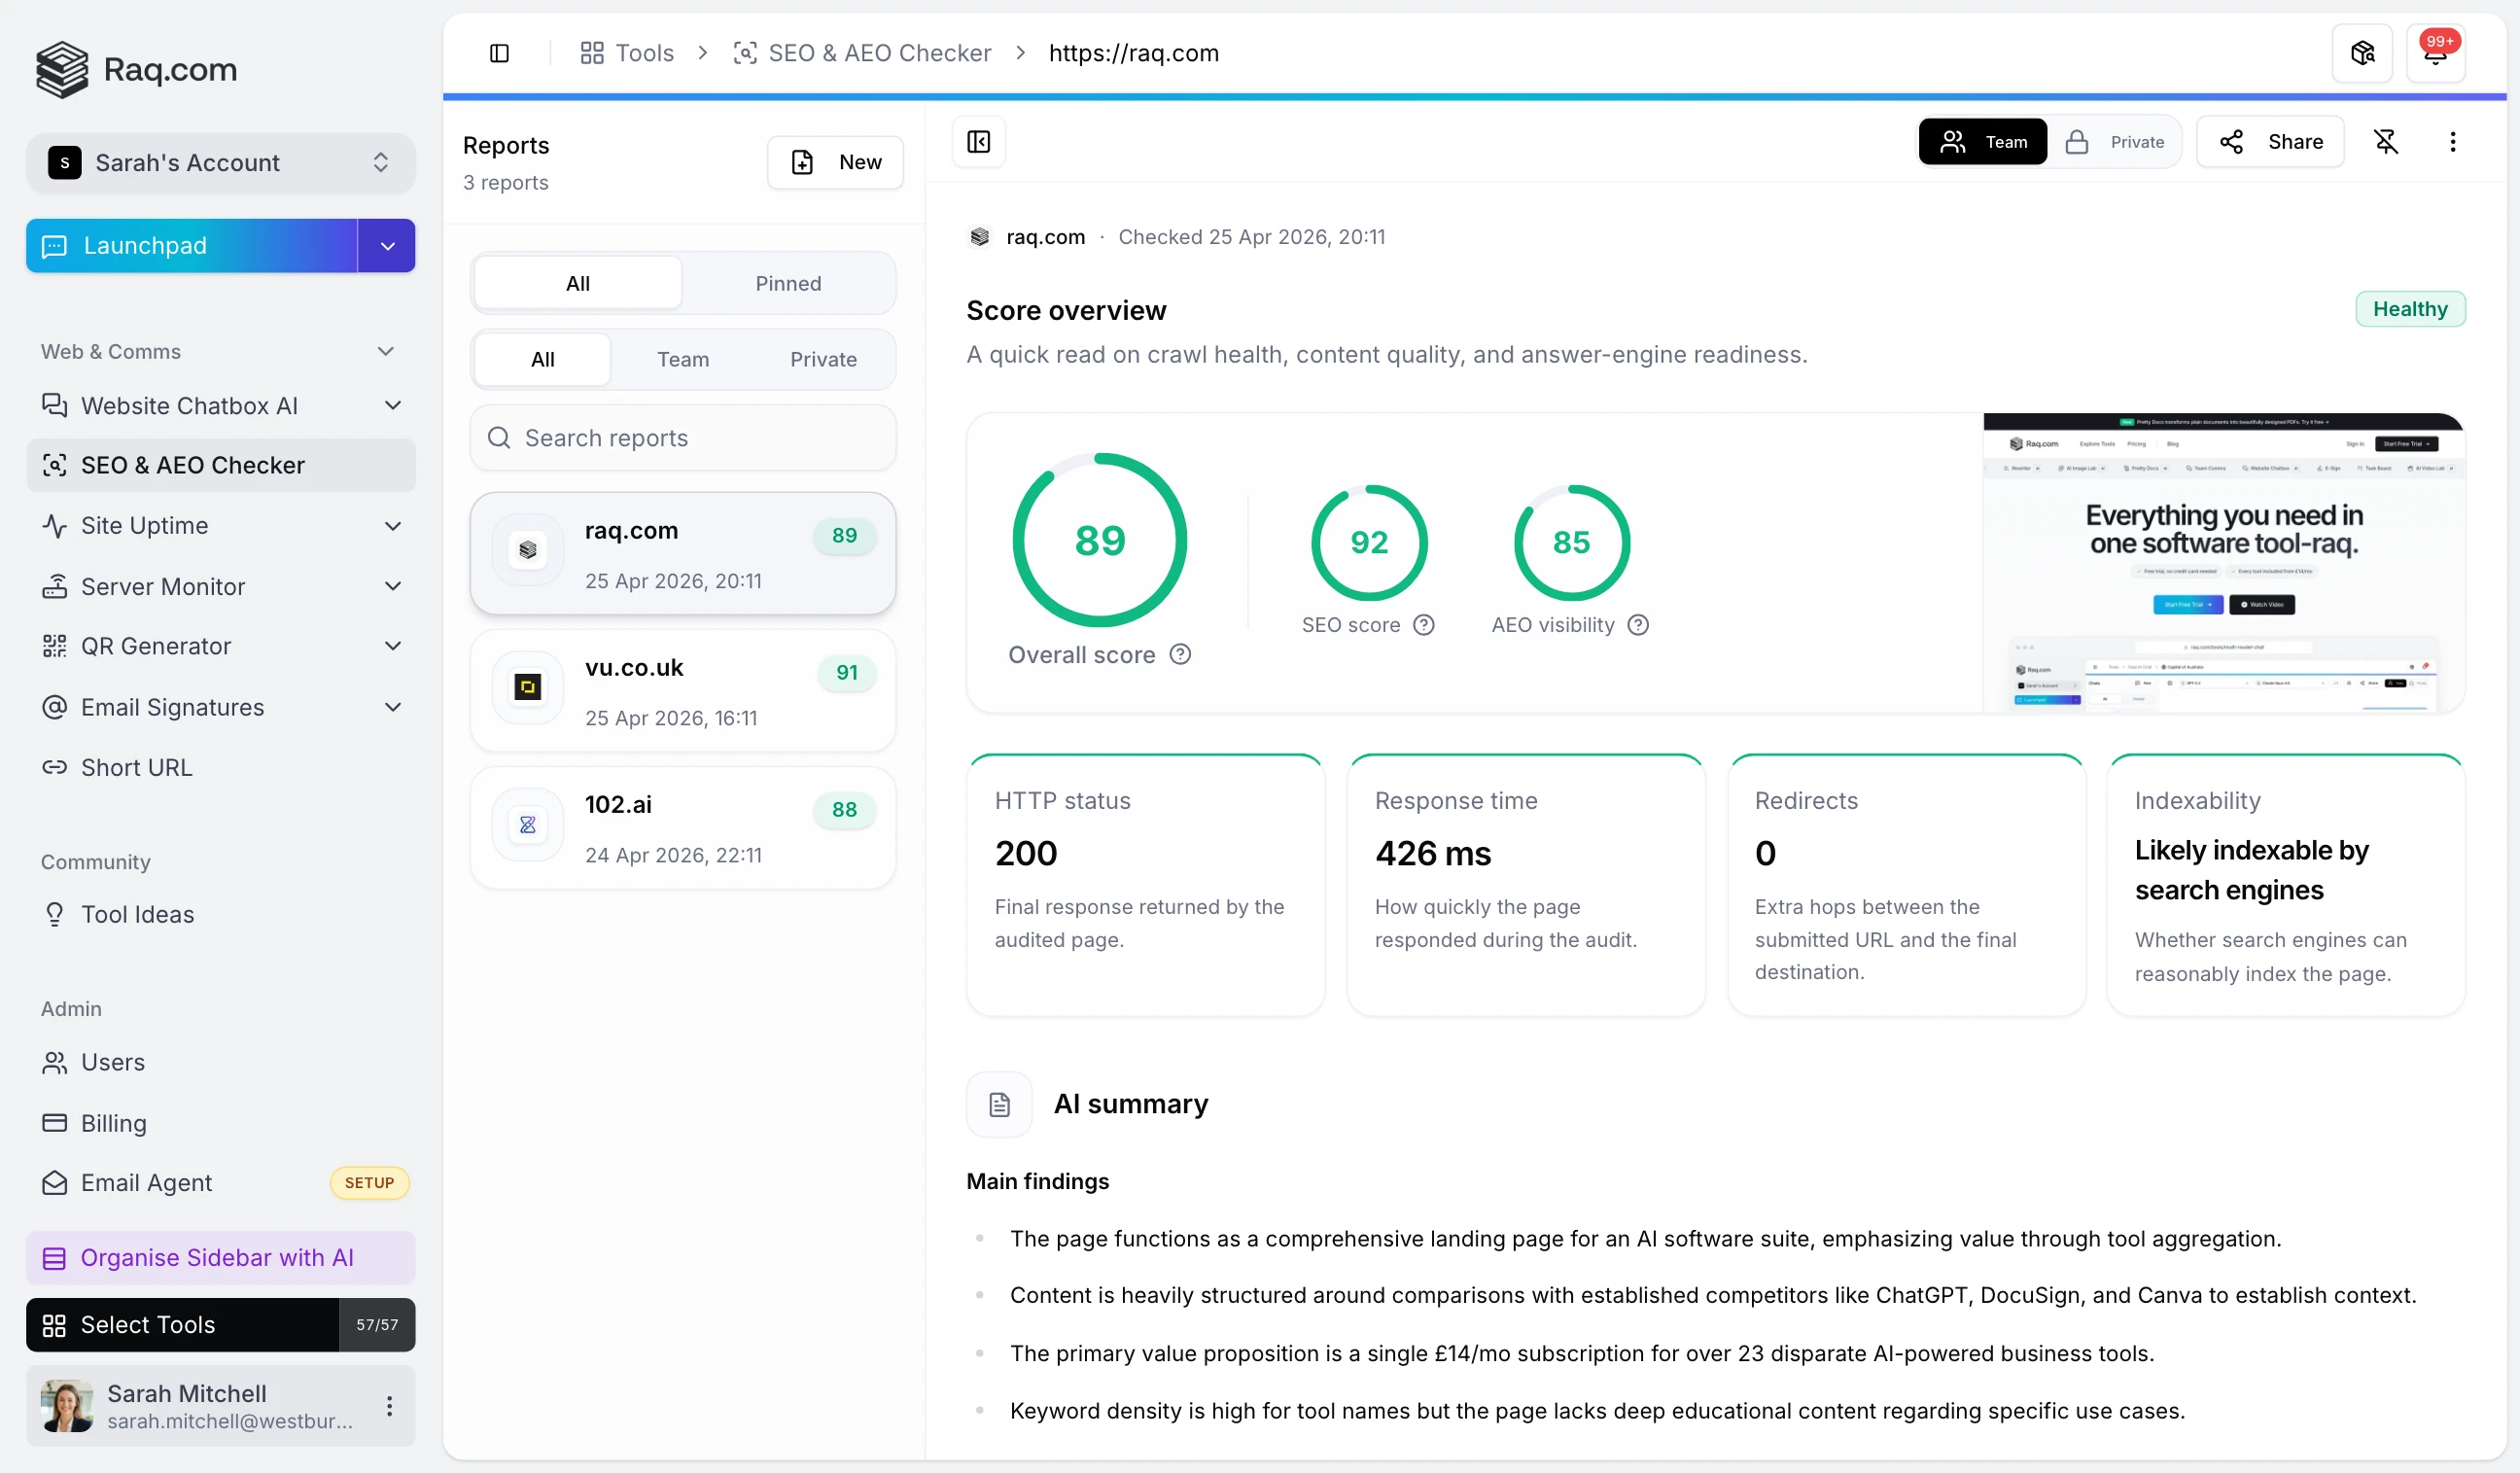Open the Sarah's Account switcher
This screenshot has width=2520, height=1473.
point(220,163)
